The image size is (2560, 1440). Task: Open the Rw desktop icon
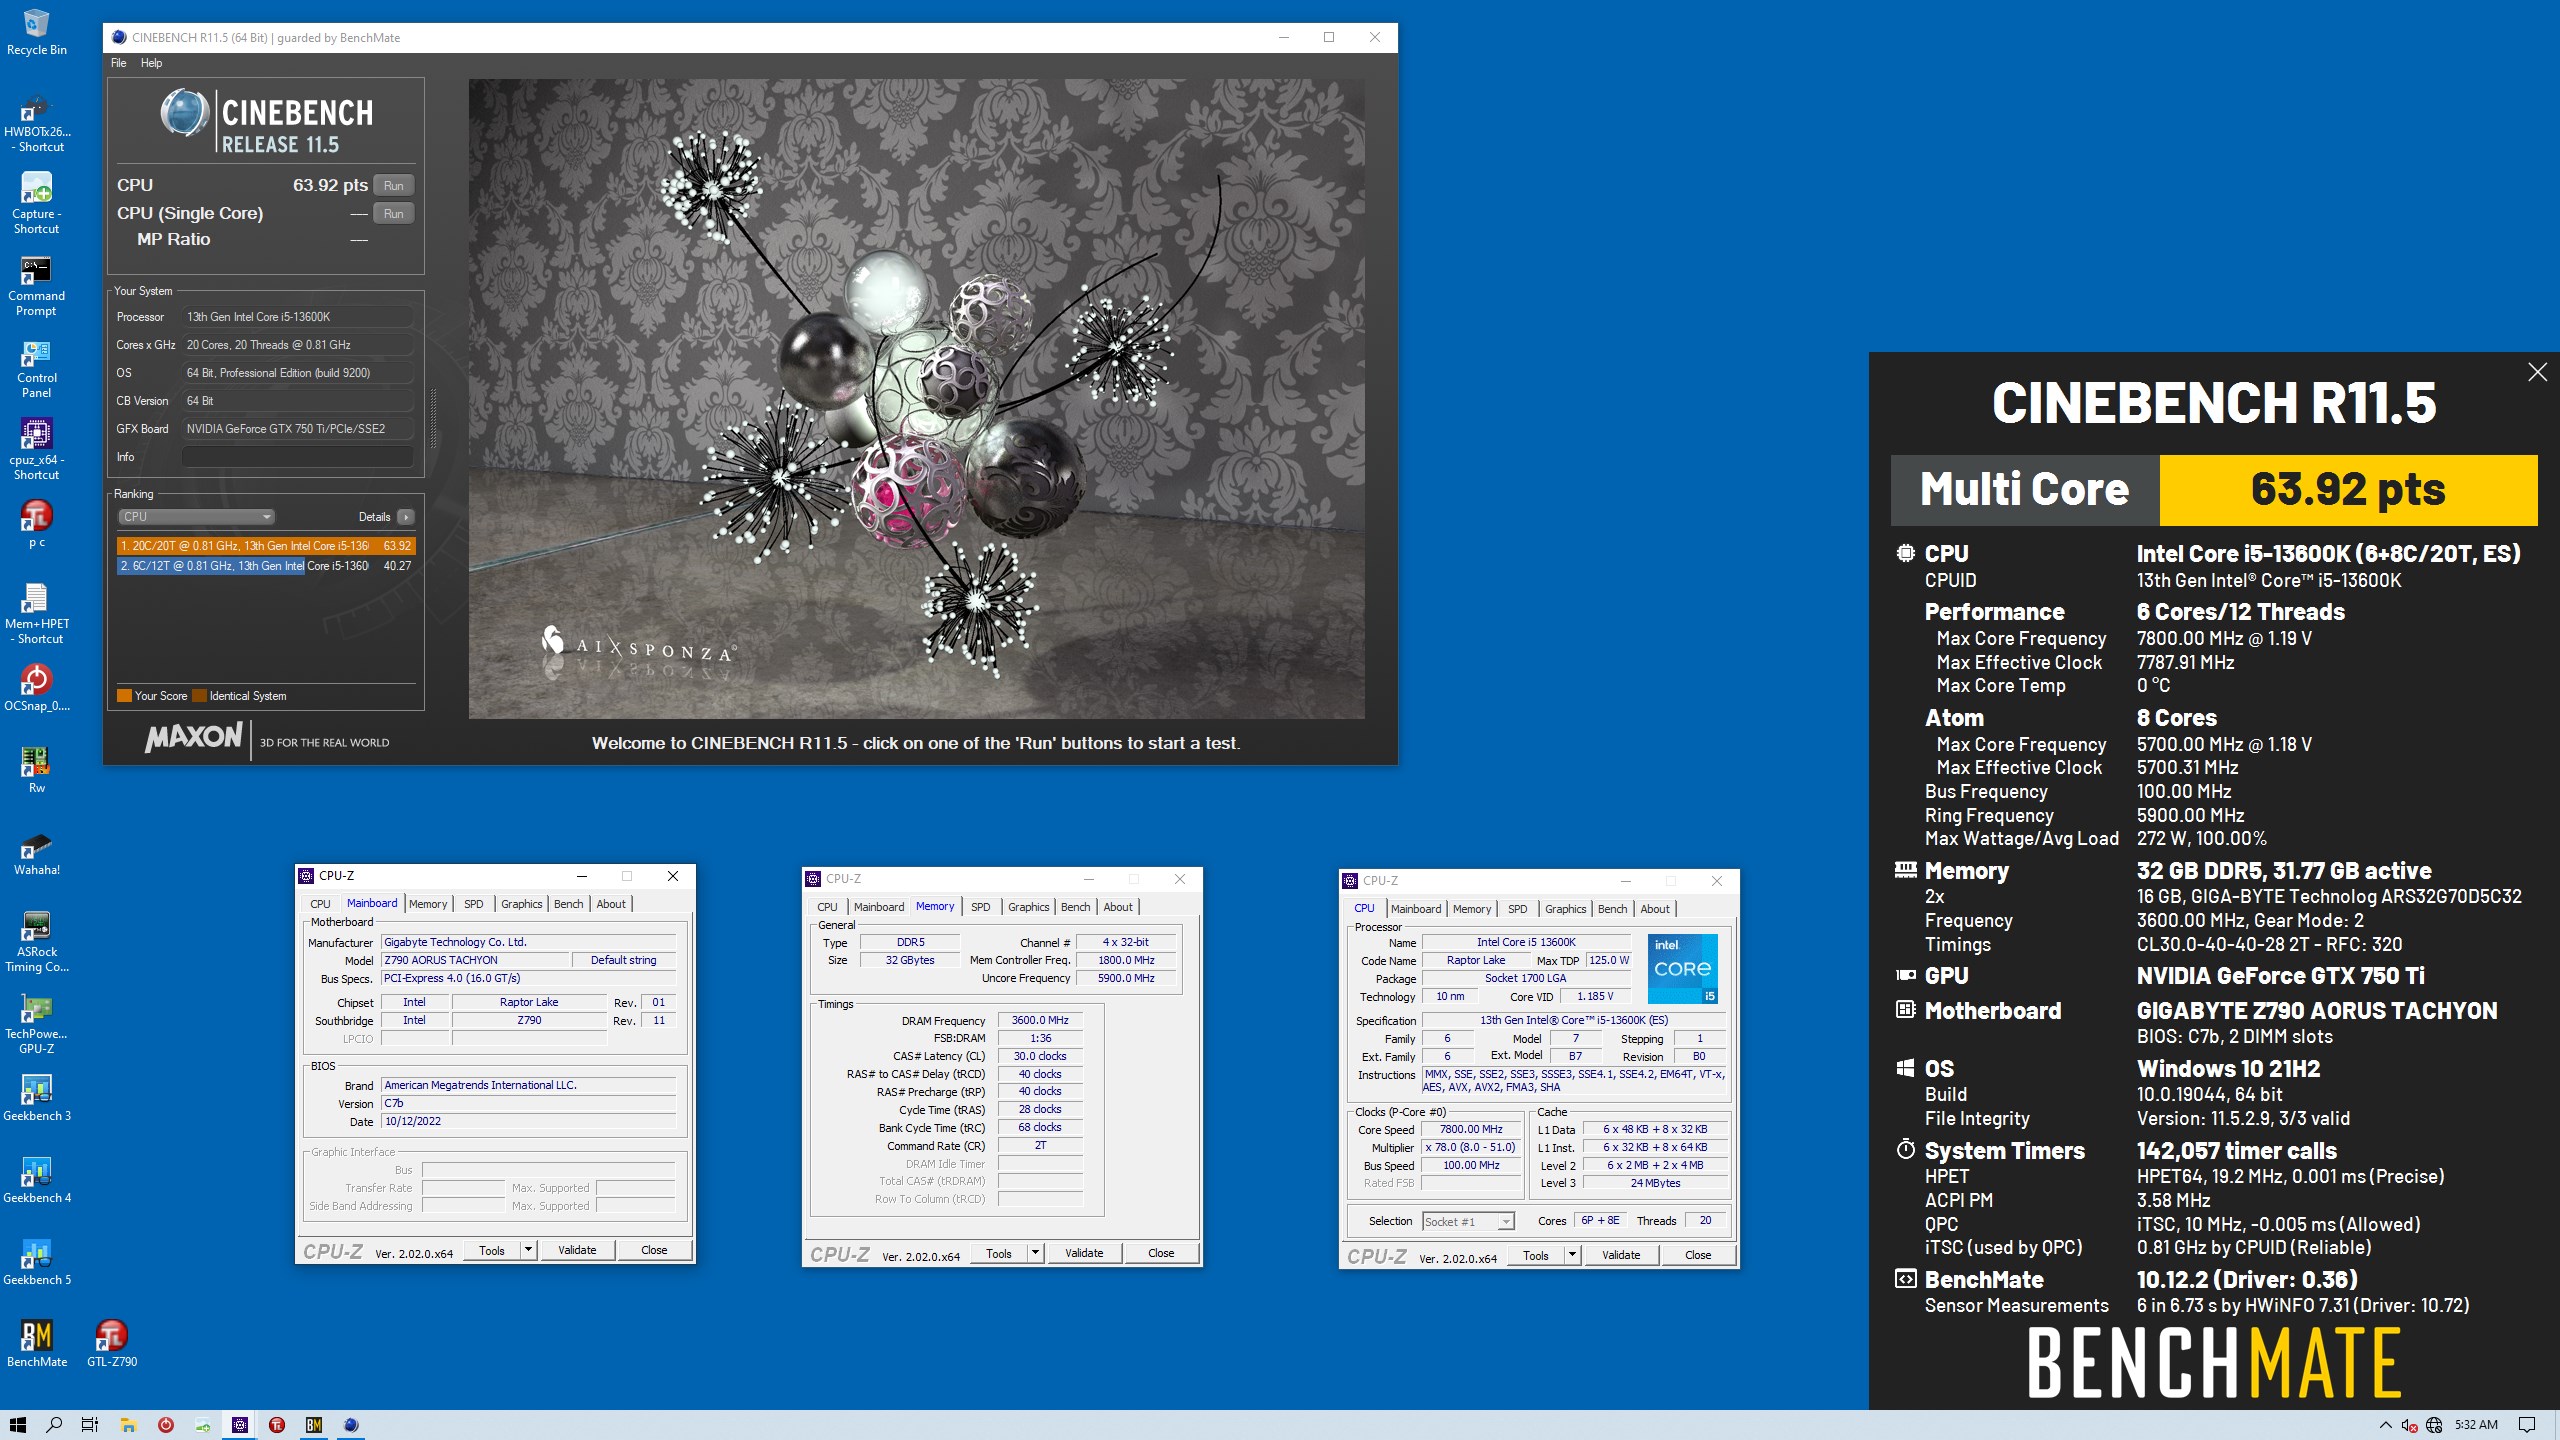[37, 771]
